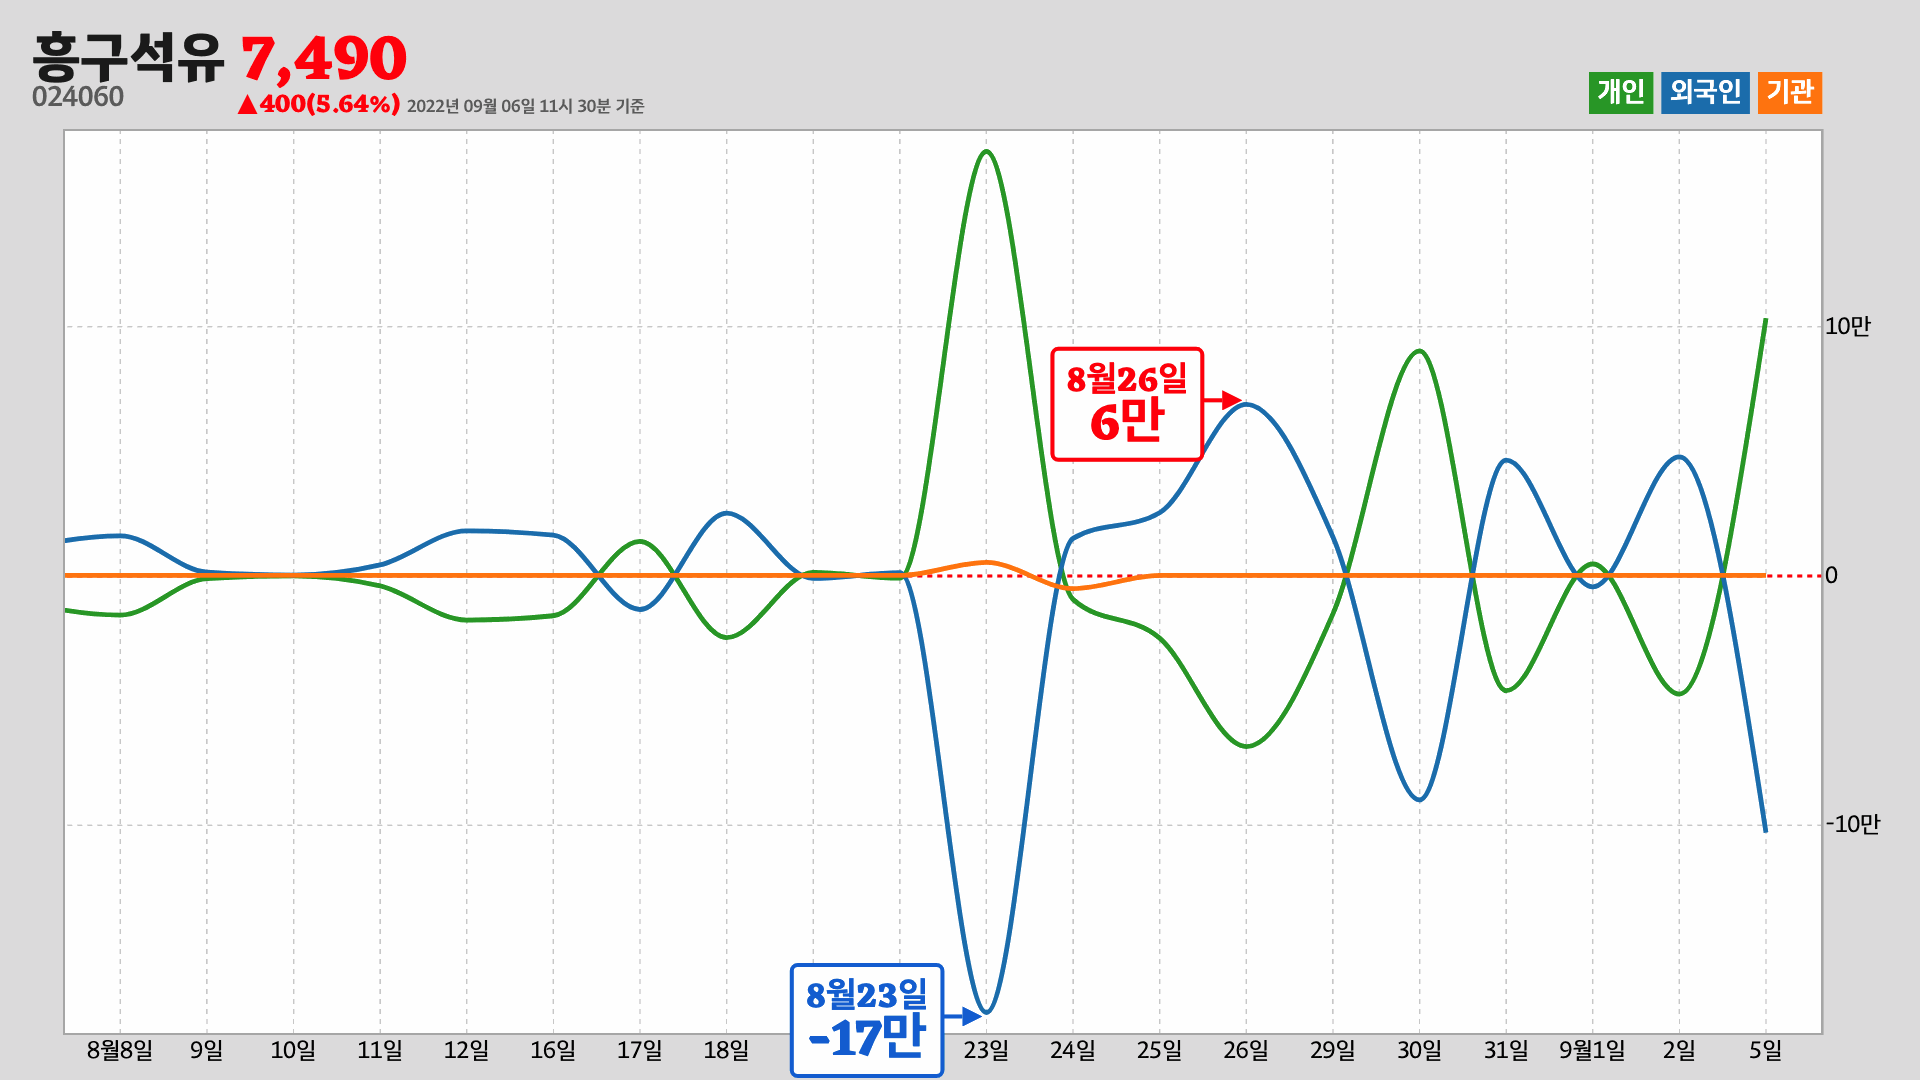
Task: Click the 23일 x-axis label
Action: point(986,1050)
